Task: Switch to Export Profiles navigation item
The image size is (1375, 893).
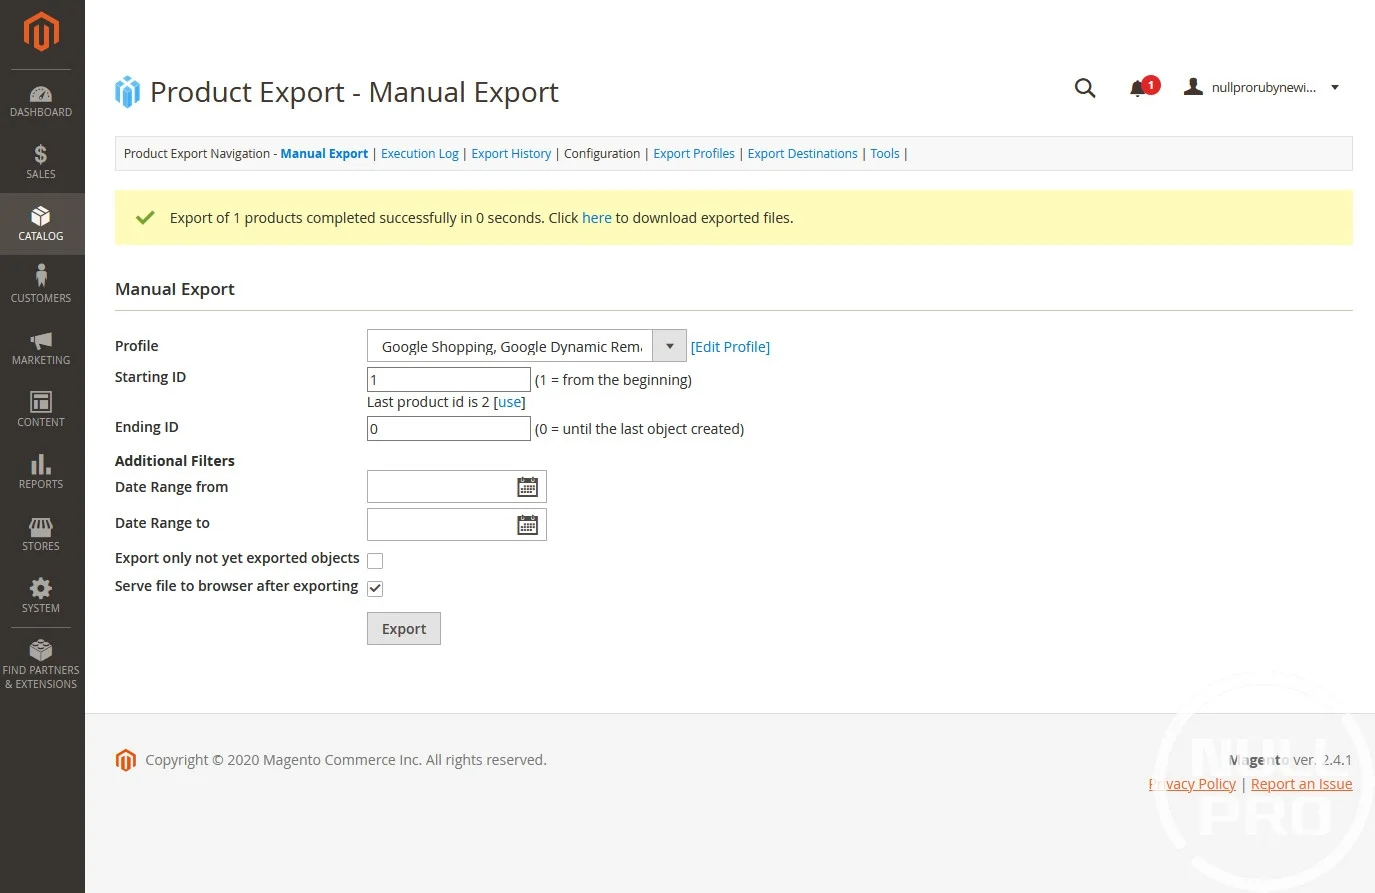Action: [693, 154]
